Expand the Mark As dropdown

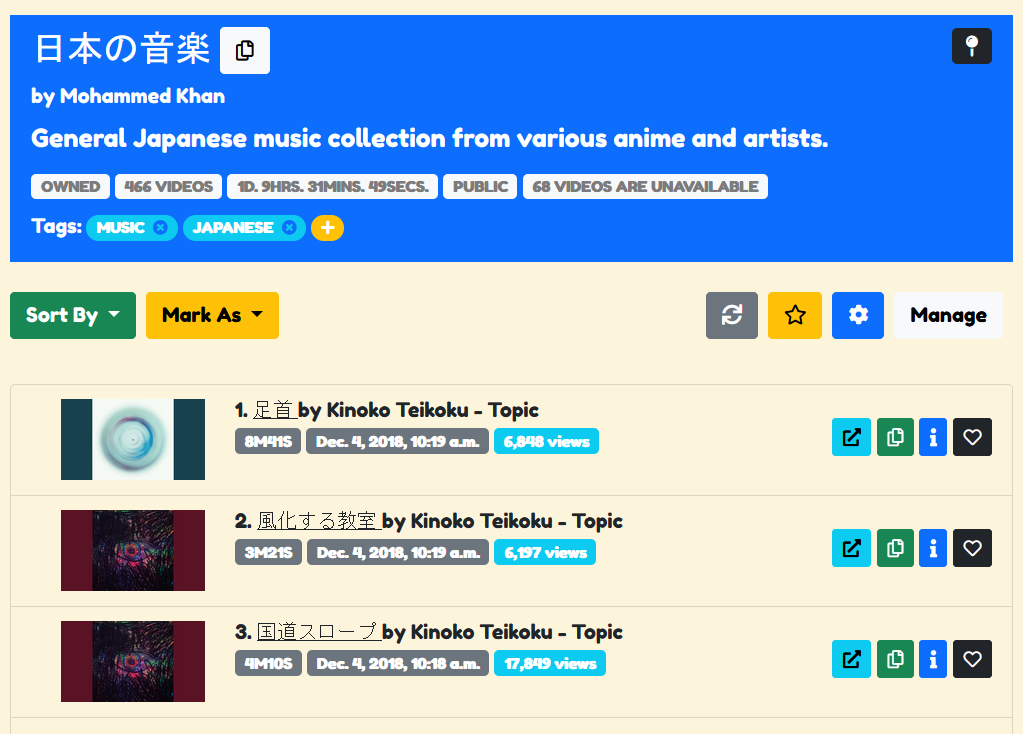point(212,315)
